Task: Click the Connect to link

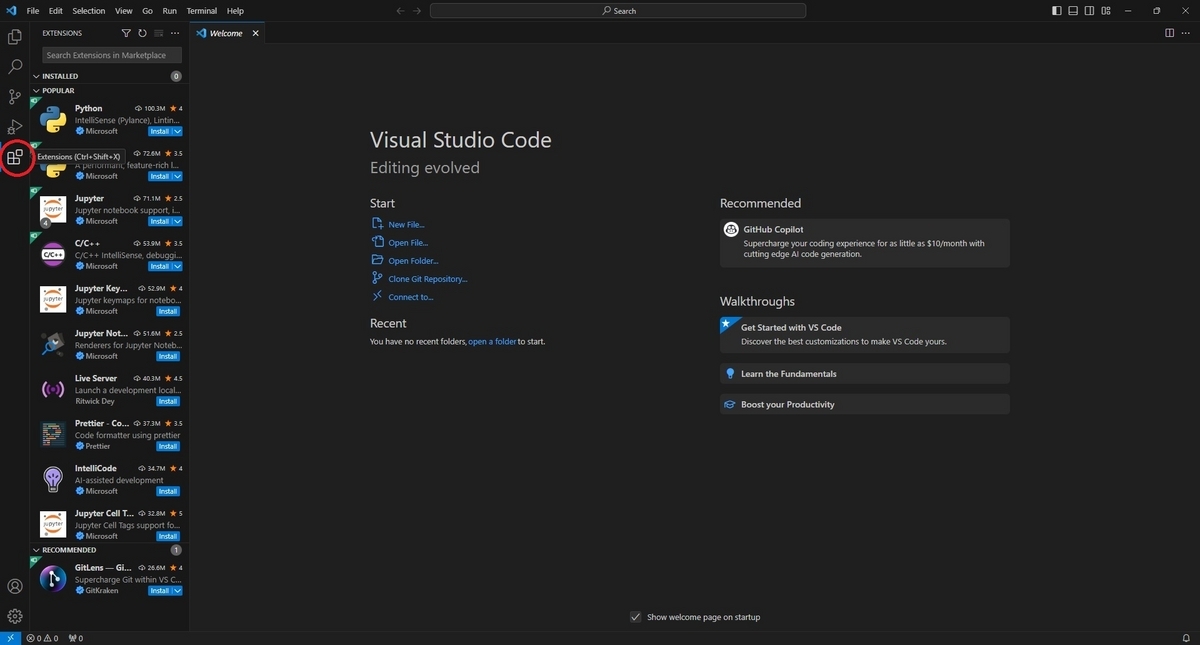Action: (x=411, y=297)
